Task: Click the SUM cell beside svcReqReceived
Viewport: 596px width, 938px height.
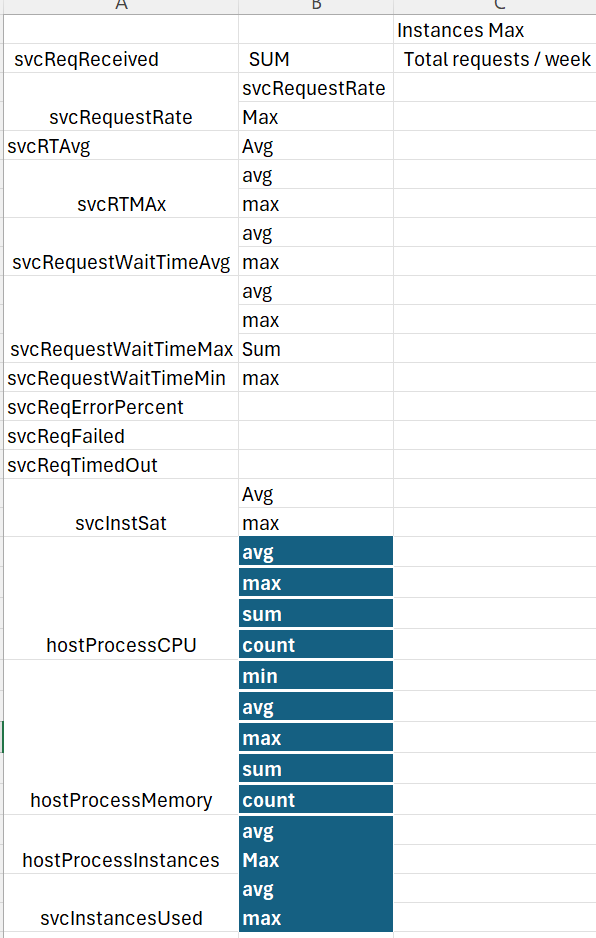Action: 316,59
